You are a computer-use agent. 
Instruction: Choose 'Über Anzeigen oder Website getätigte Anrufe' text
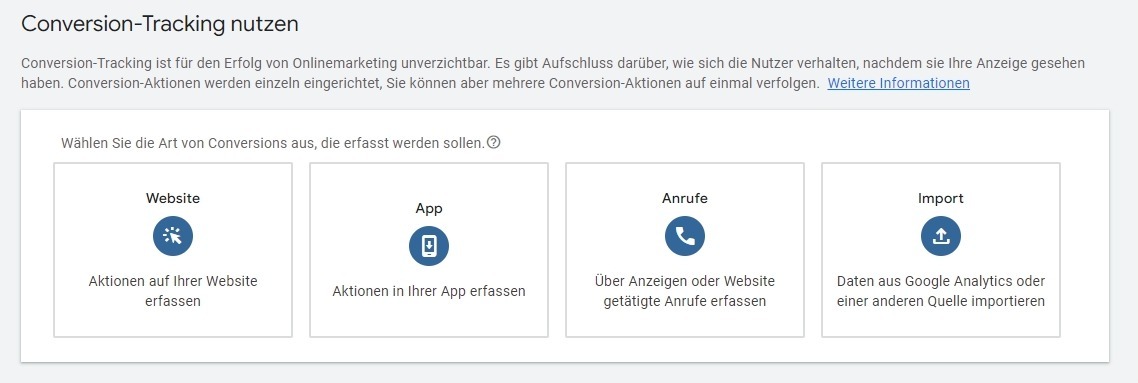click(x=685, y=290)
